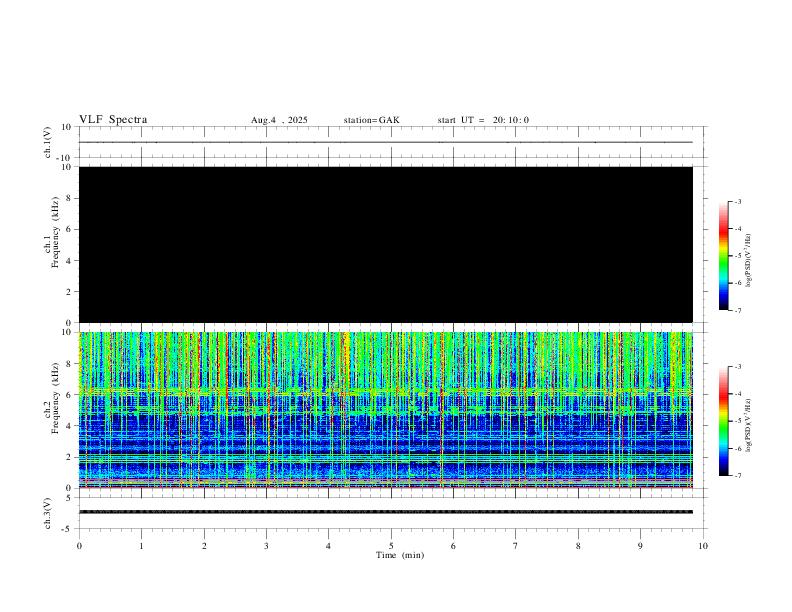Click the ch.1 "Frequency (kHz)" axis label
792x612 pixels.
click(x=55, y=232)
